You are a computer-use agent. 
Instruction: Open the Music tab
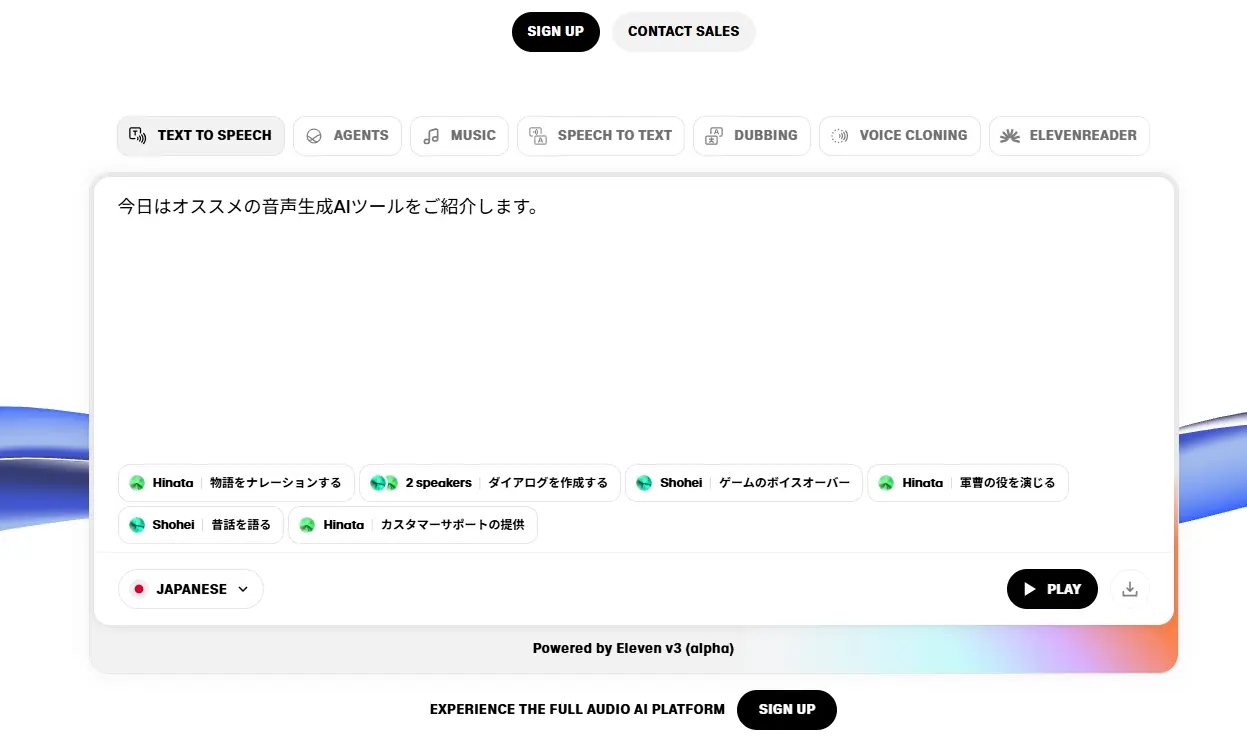pyautogui.click(x=459, y=136)
